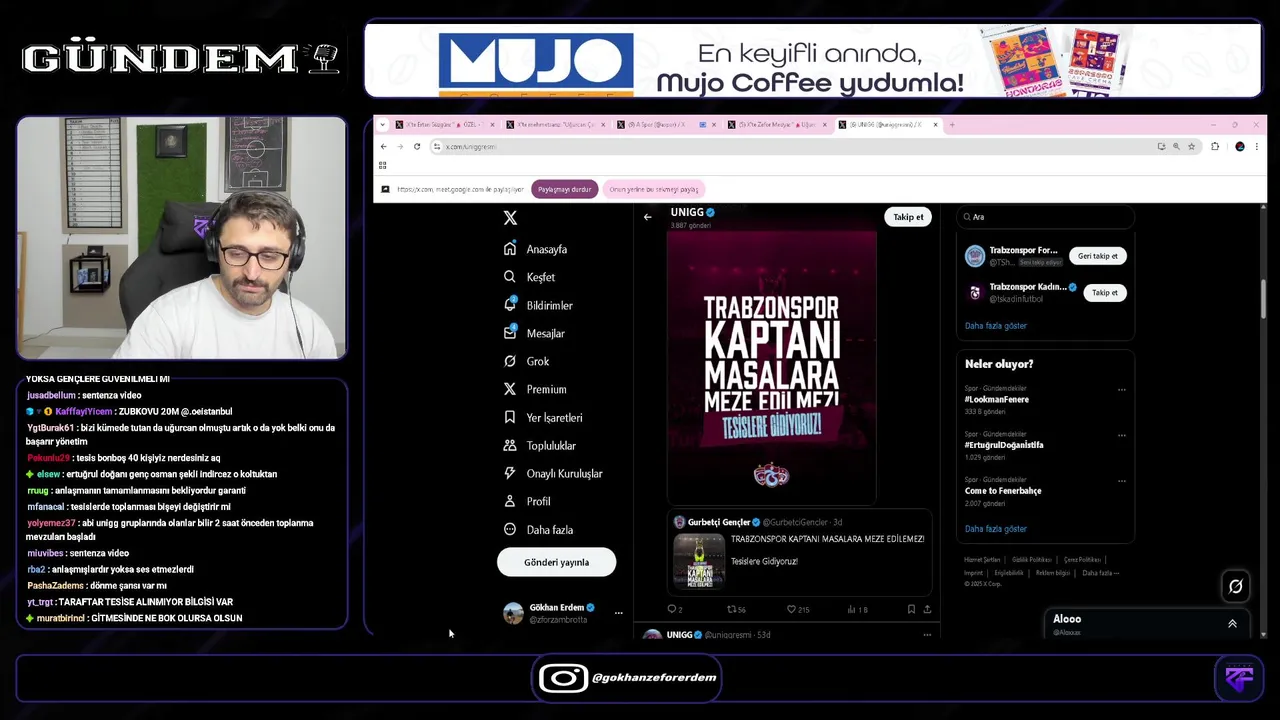Image resolution: width=1280 pixels, height=720 pixels.
Task: Open the Trabzonspor Kaptanı poster image
Action: [x=771, y=367]
